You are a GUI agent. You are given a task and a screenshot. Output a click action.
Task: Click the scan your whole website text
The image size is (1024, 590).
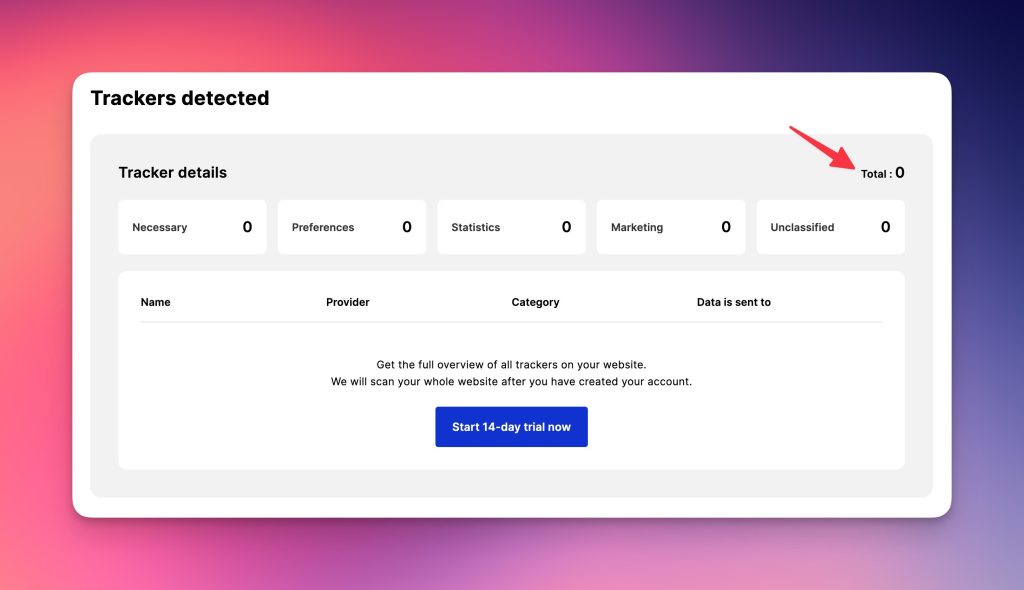[x=511, y=382]
